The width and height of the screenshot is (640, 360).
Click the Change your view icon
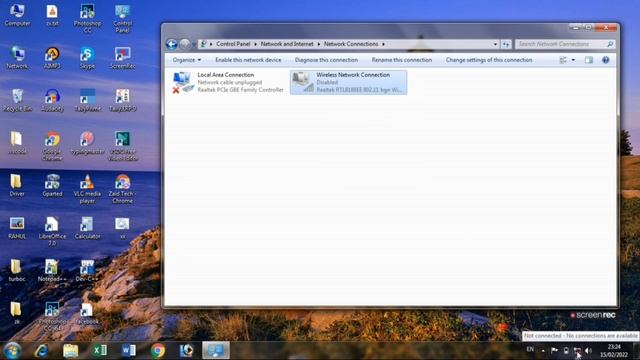(563, 60)
